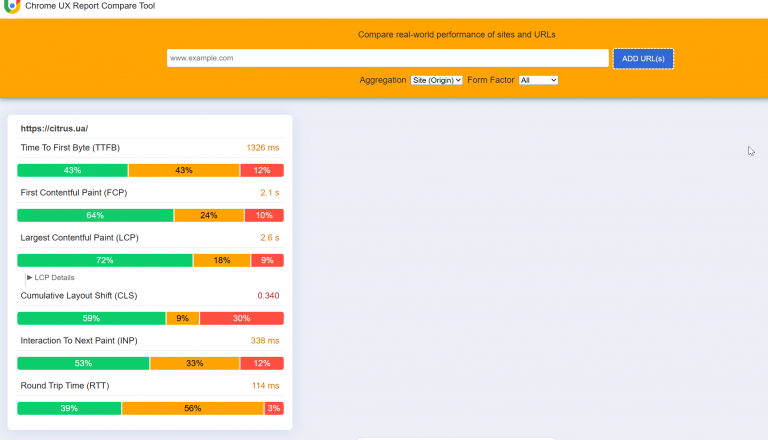Viewport: 768px width, 440px height.
Task: Click orange 33% segment of INP bar
Action: (194, 363)
